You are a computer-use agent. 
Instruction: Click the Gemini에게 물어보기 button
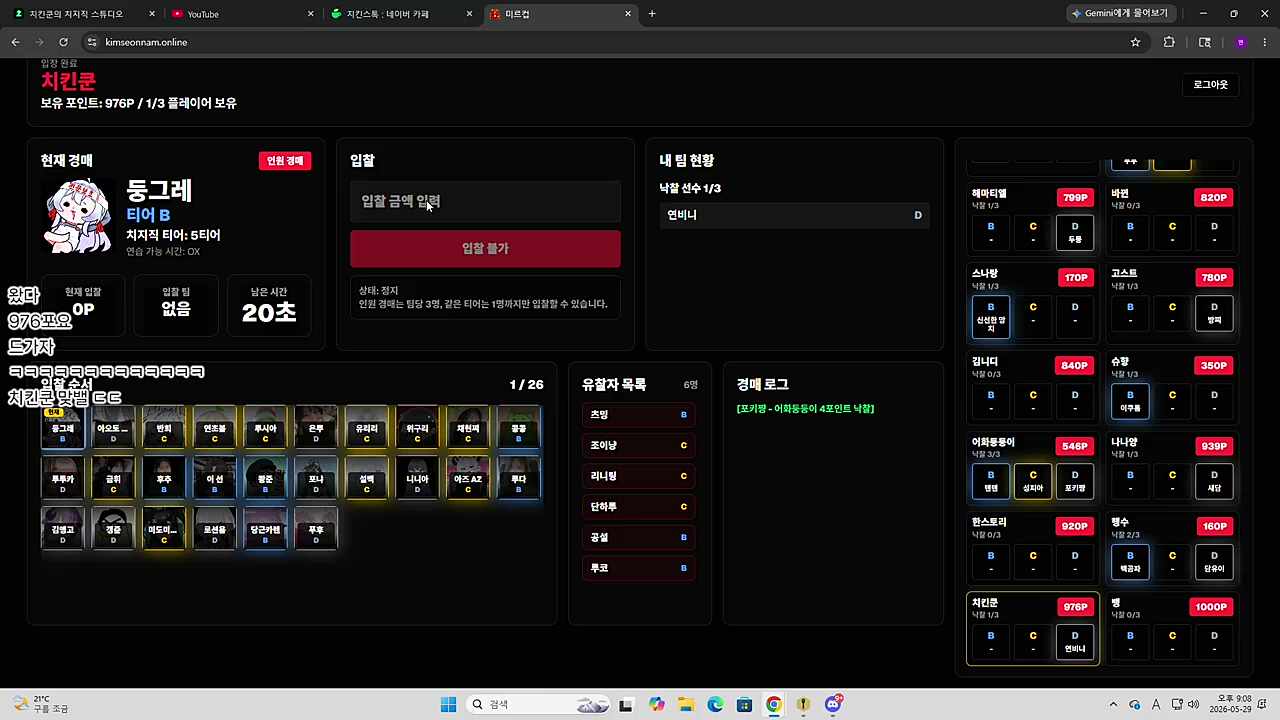[1120, 14]
